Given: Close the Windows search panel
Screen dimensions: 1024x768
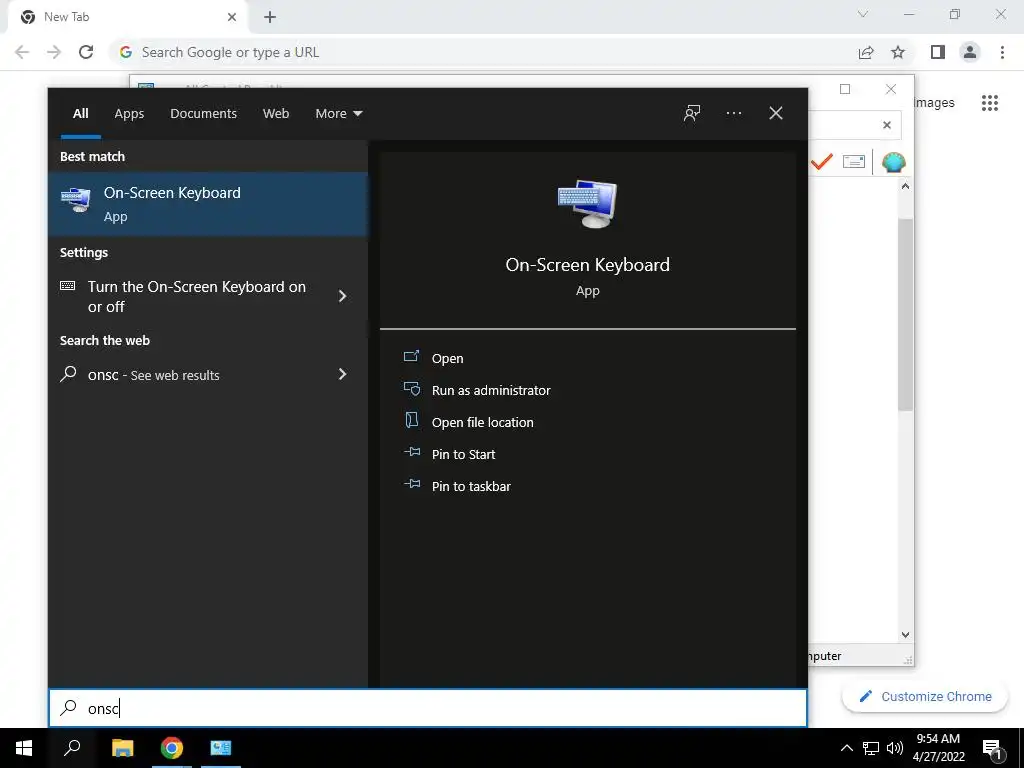Looking at the screenshot, I should [x=775, y=113].
